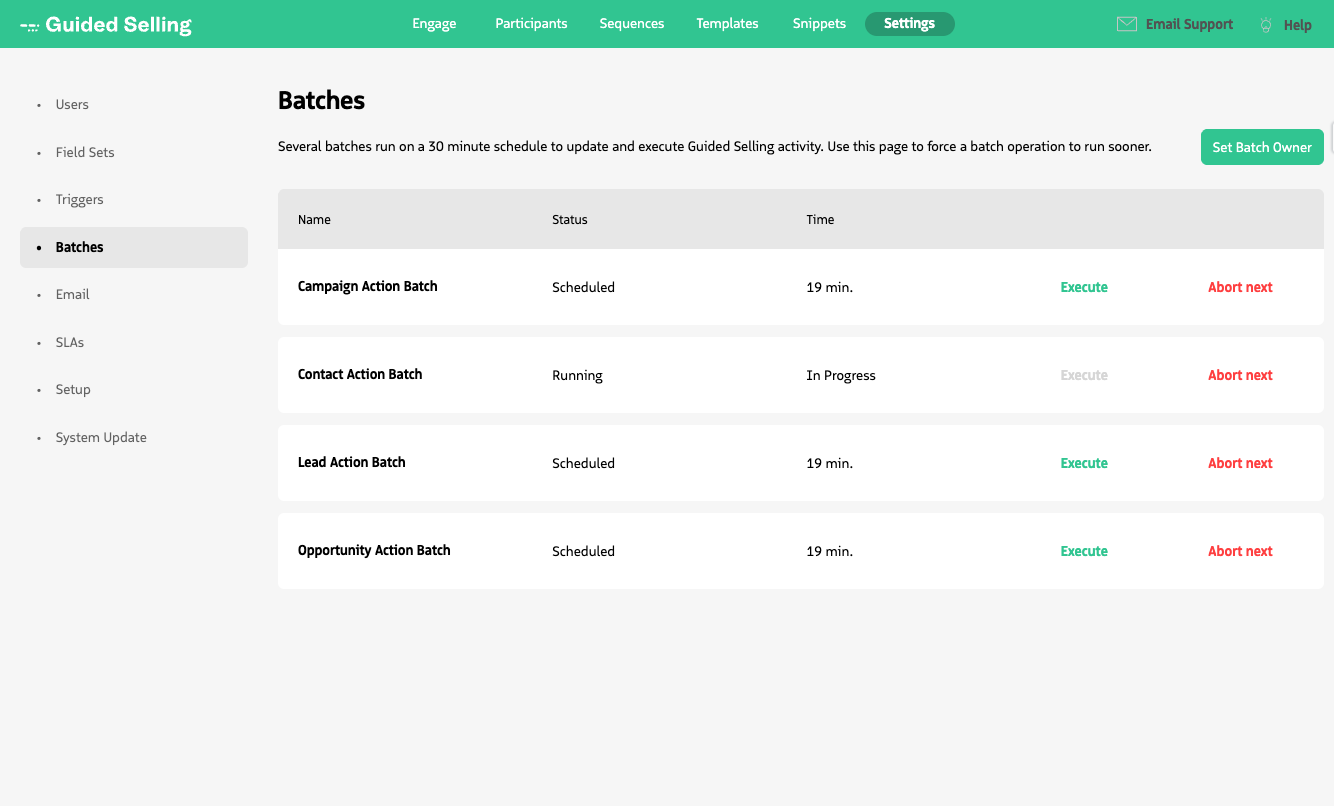Viewport: 1334px width, 806px height.
Task: Open the Sequences menu item
Action: (x=631, y=23)
